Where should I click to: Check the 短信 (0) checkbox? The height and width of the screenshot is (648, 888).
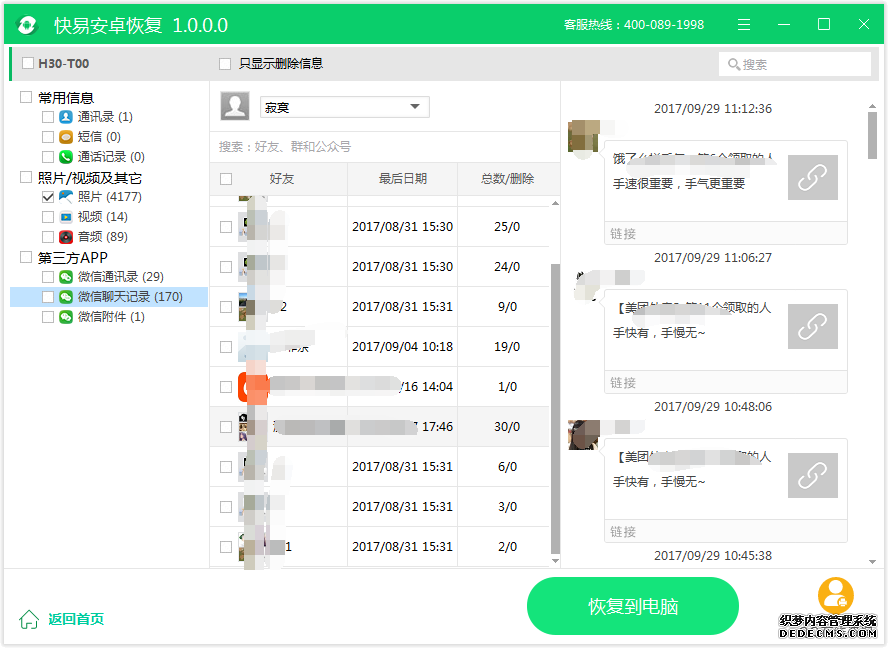(x=48, y=137)
